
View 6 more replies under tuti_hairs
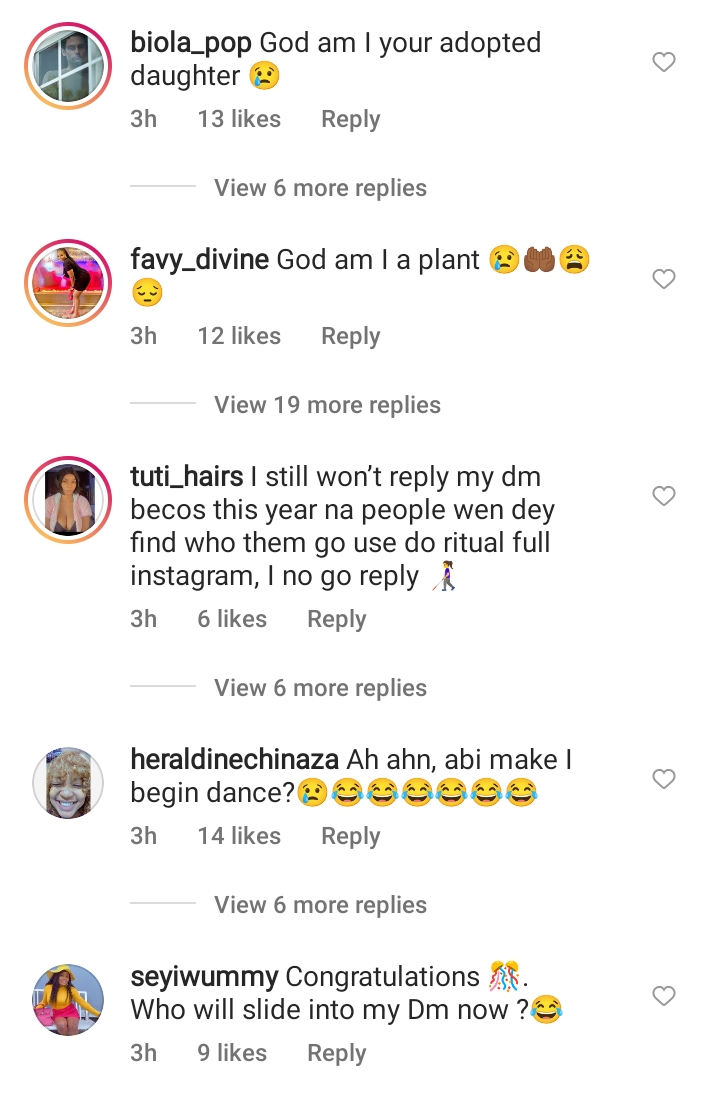(320, 688)
